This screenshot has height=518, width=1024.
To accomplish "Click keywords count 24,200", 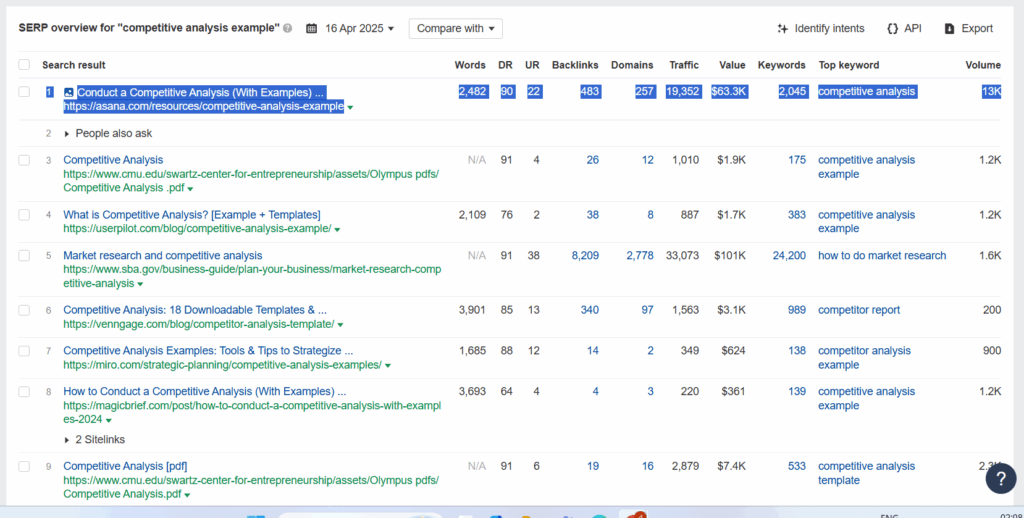I will click(789, 255).
